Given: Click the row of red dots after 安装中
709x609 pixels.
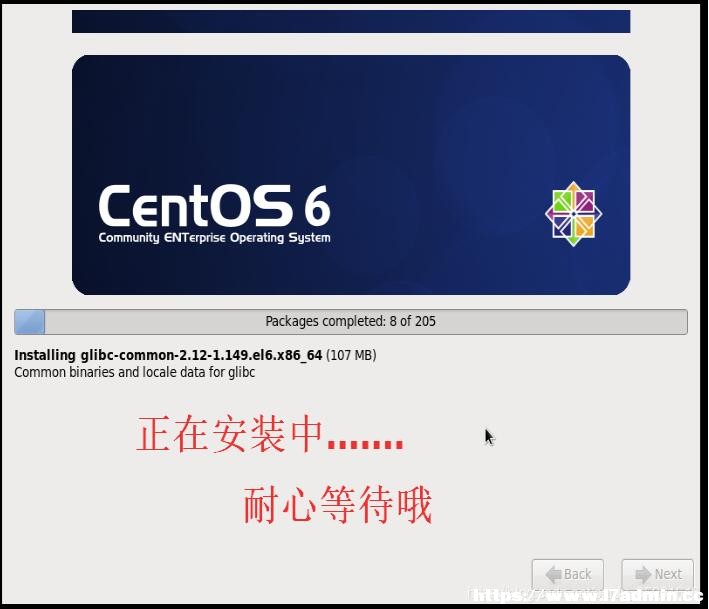Looking at the screenshot, I should click(x=365, y=444).
